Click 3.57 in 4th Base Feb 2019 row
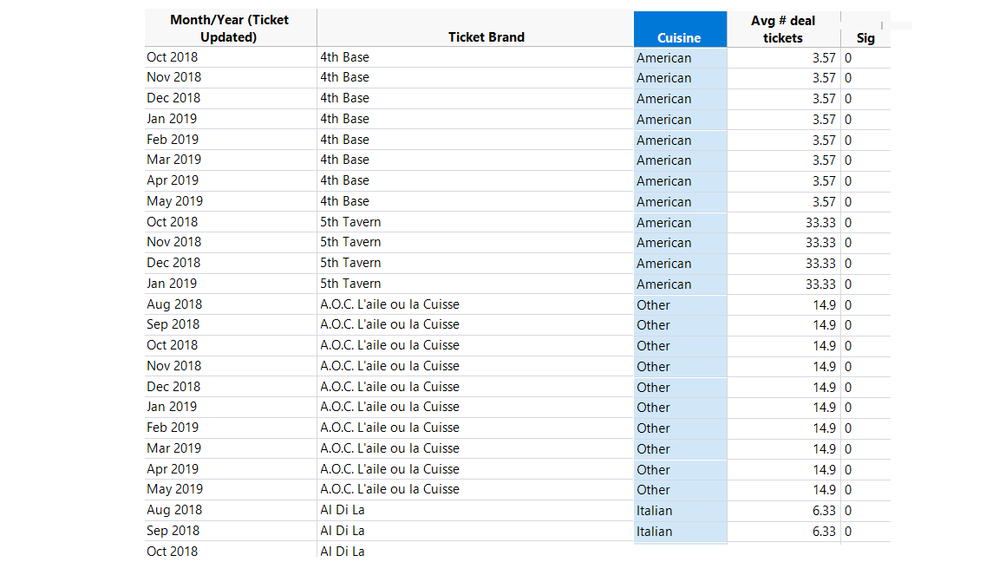This screenshot has width=999, height=562. [x=823, y=140]
